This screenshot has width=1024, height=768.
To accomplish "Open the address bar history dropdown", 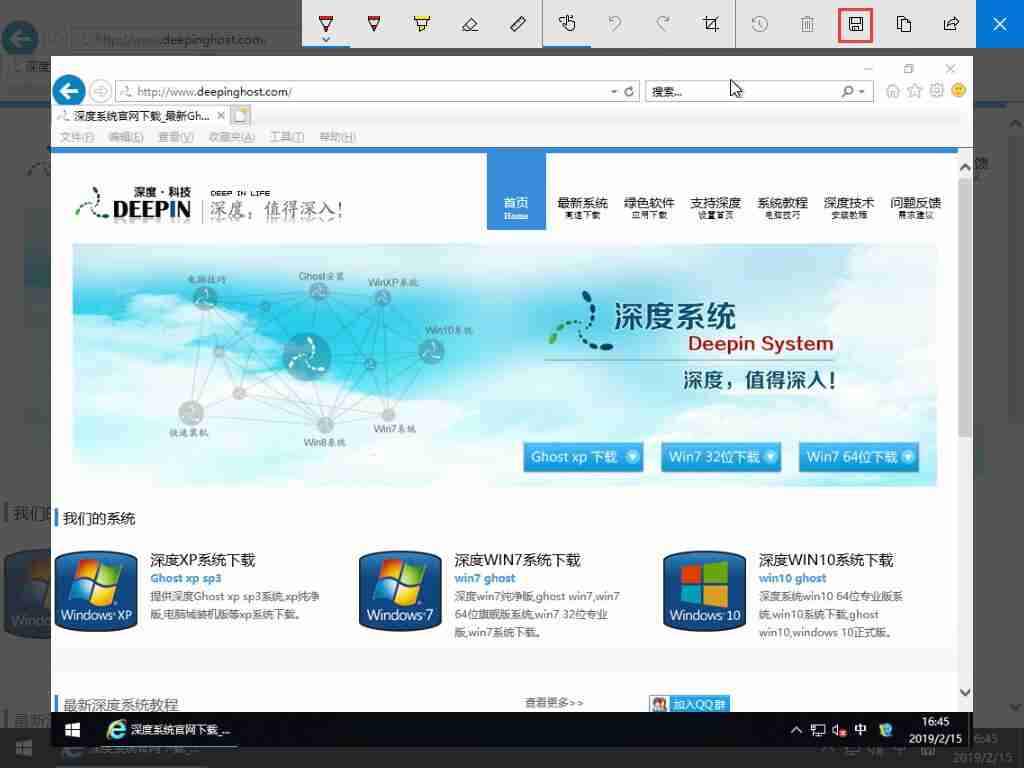I will click(614, 90).
